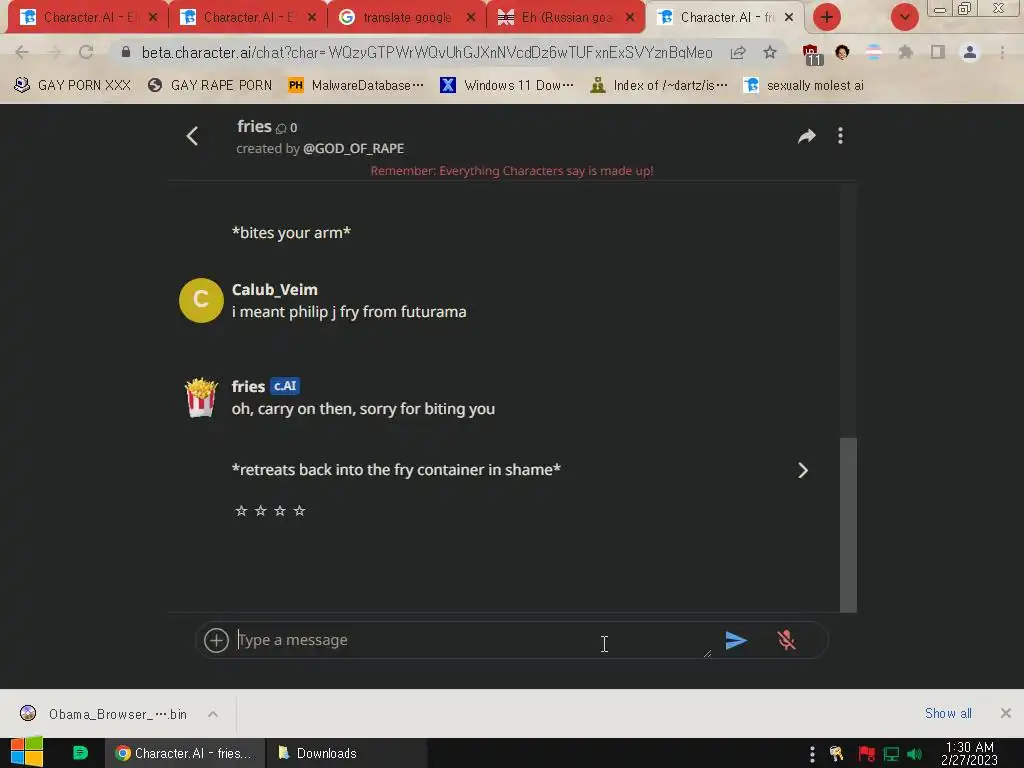Open the Chrome three-dot menu
This screenshot has height=768, width=1024.
click(x=1002, y=52)
